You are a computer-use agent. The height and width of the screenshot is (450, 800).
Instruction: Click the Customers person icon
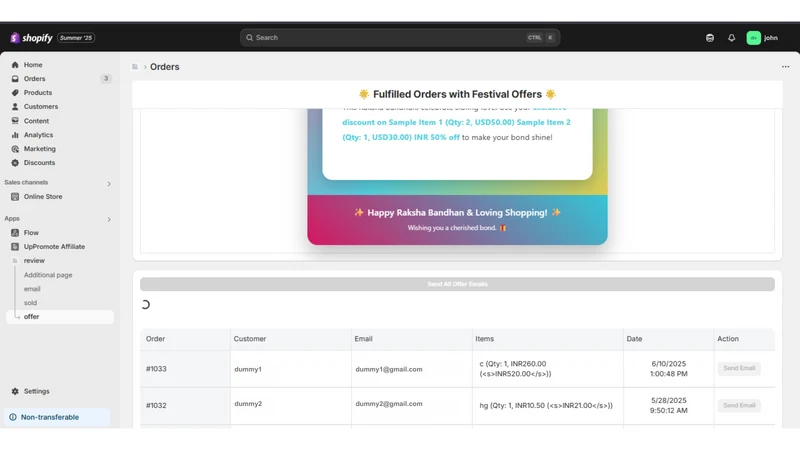(15, 107)
